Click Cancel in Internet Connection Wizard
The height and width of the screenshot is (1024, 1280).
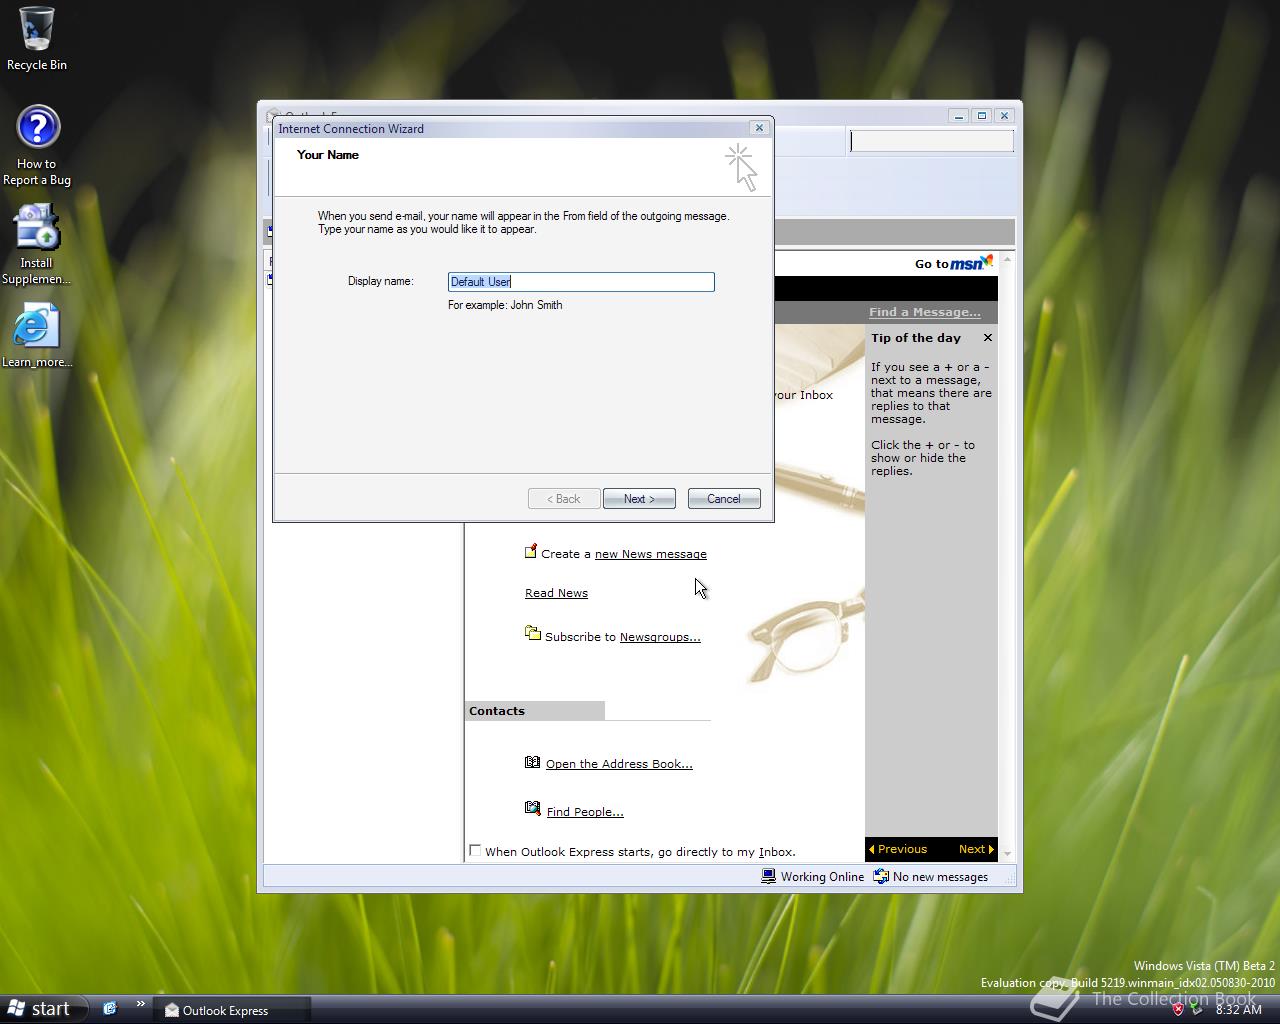point(724,499)
